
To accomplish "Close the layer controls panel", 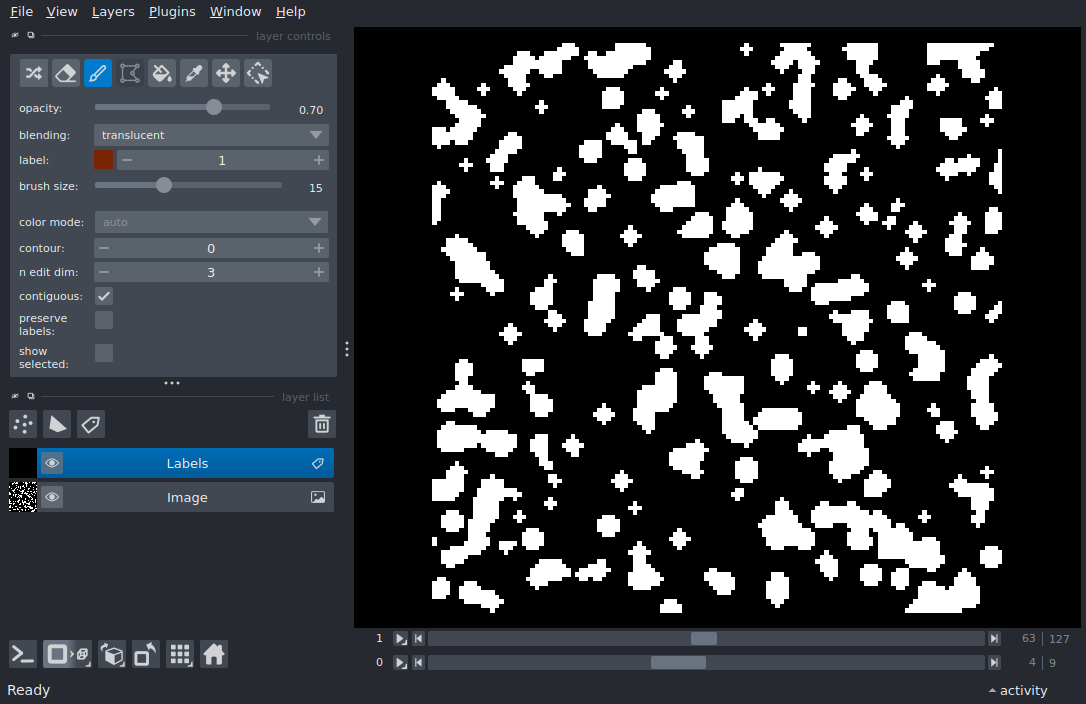I will 15,35.
